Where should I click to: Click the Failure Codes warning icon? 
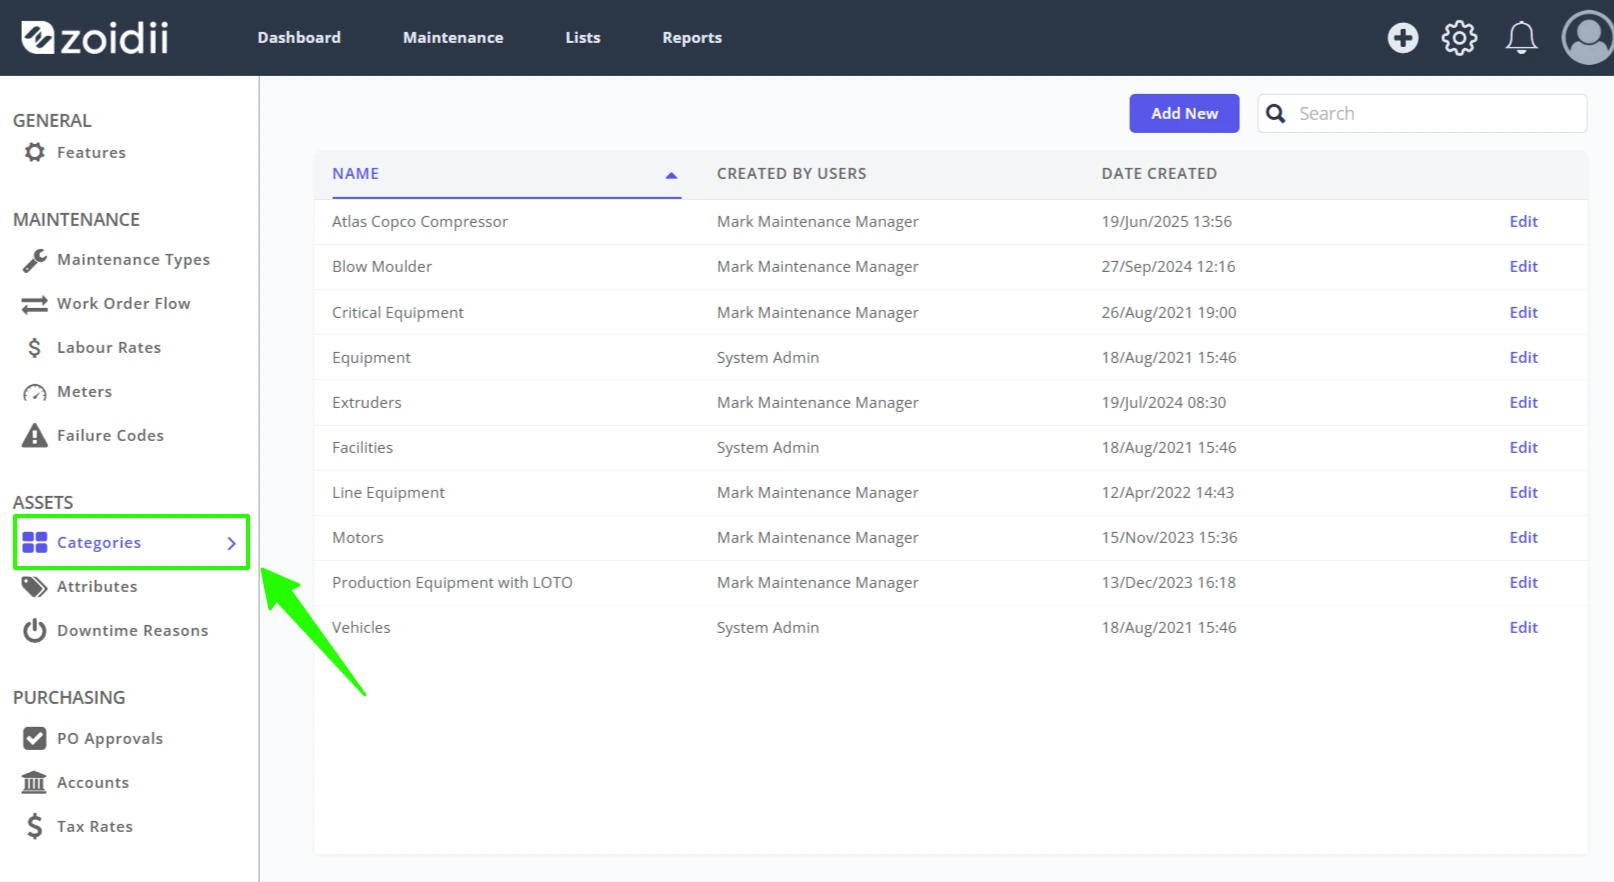tap(35, 436)
